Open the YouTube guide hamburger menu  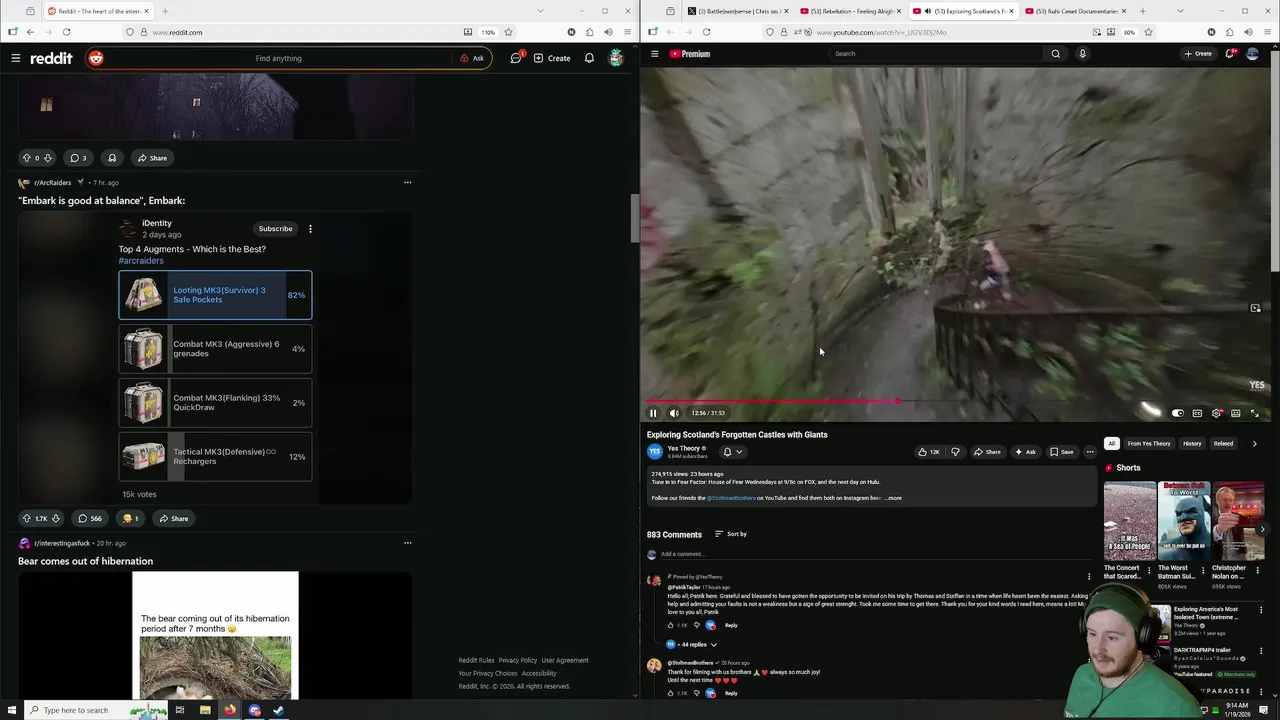[x=654, y=54]
